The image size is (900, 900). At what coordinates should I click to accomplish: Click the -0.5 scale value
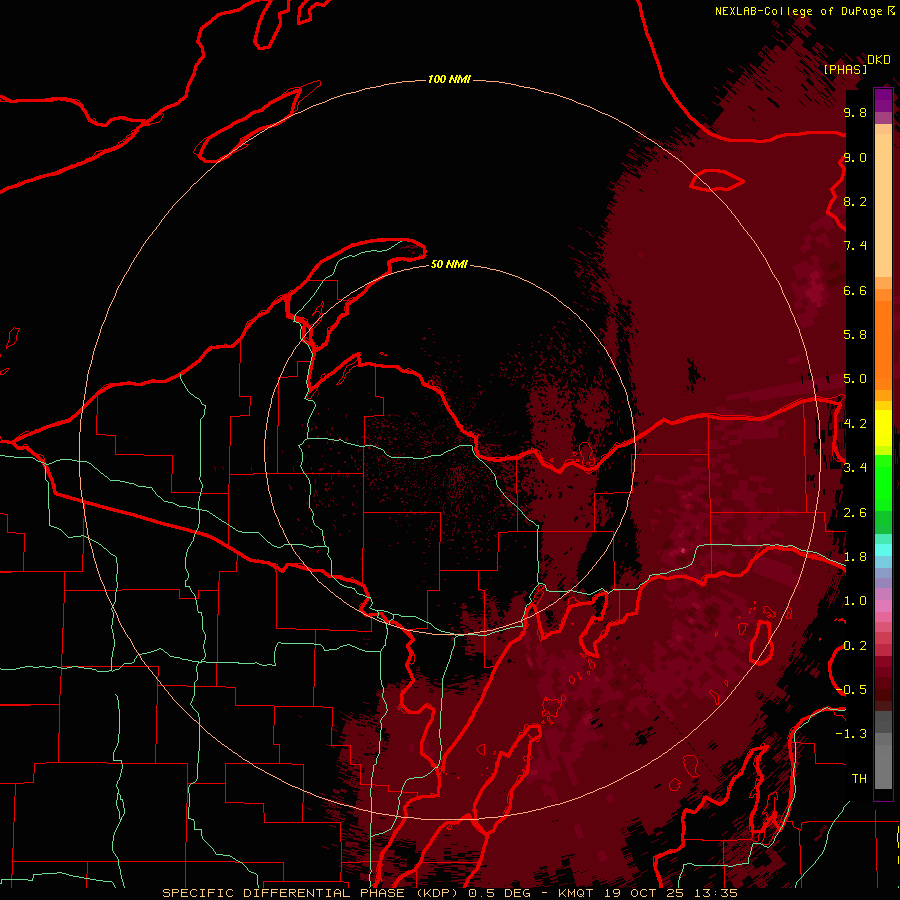(x=852, y=690)
